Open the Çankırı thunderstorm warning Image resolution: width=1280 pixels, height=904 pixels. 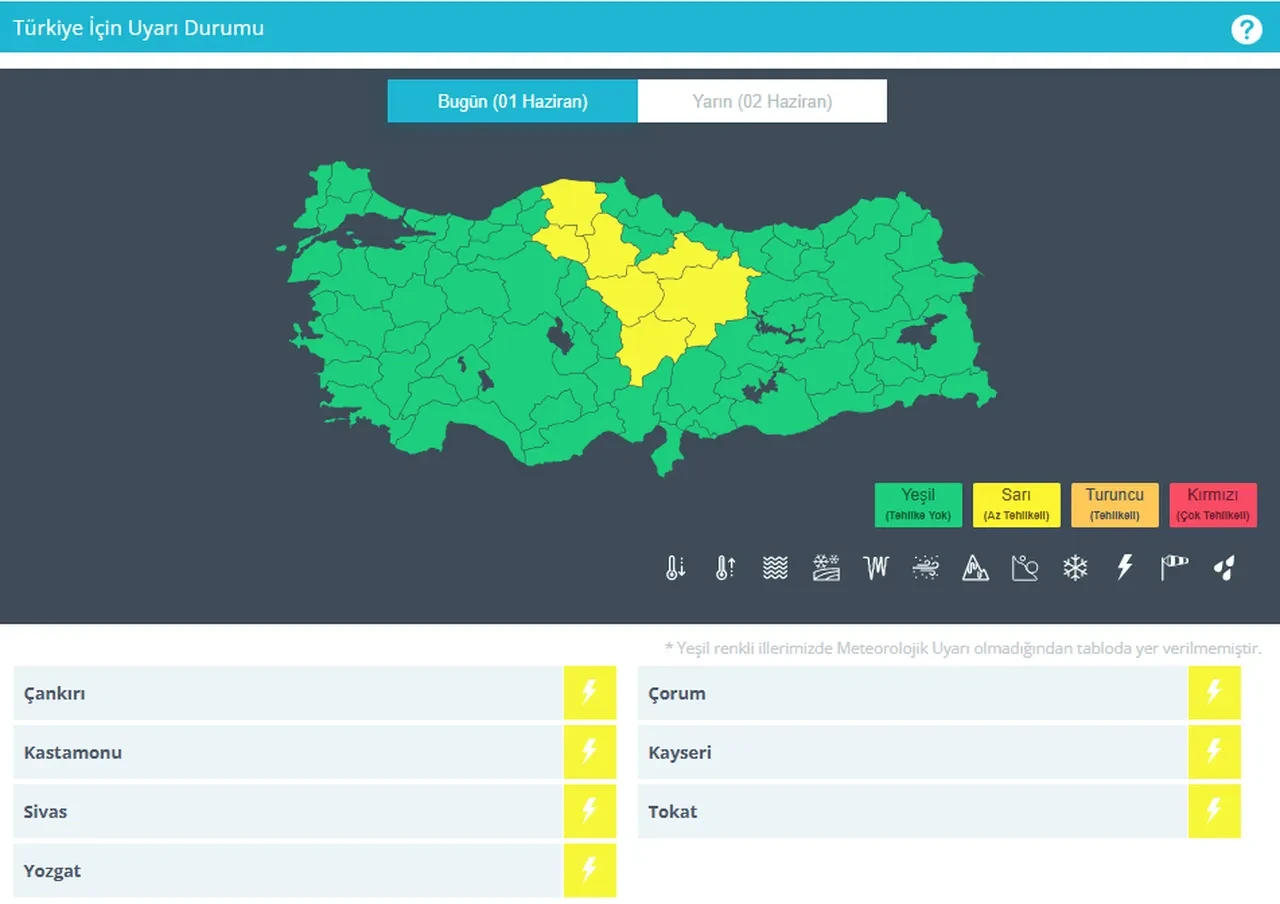(590, 692)
